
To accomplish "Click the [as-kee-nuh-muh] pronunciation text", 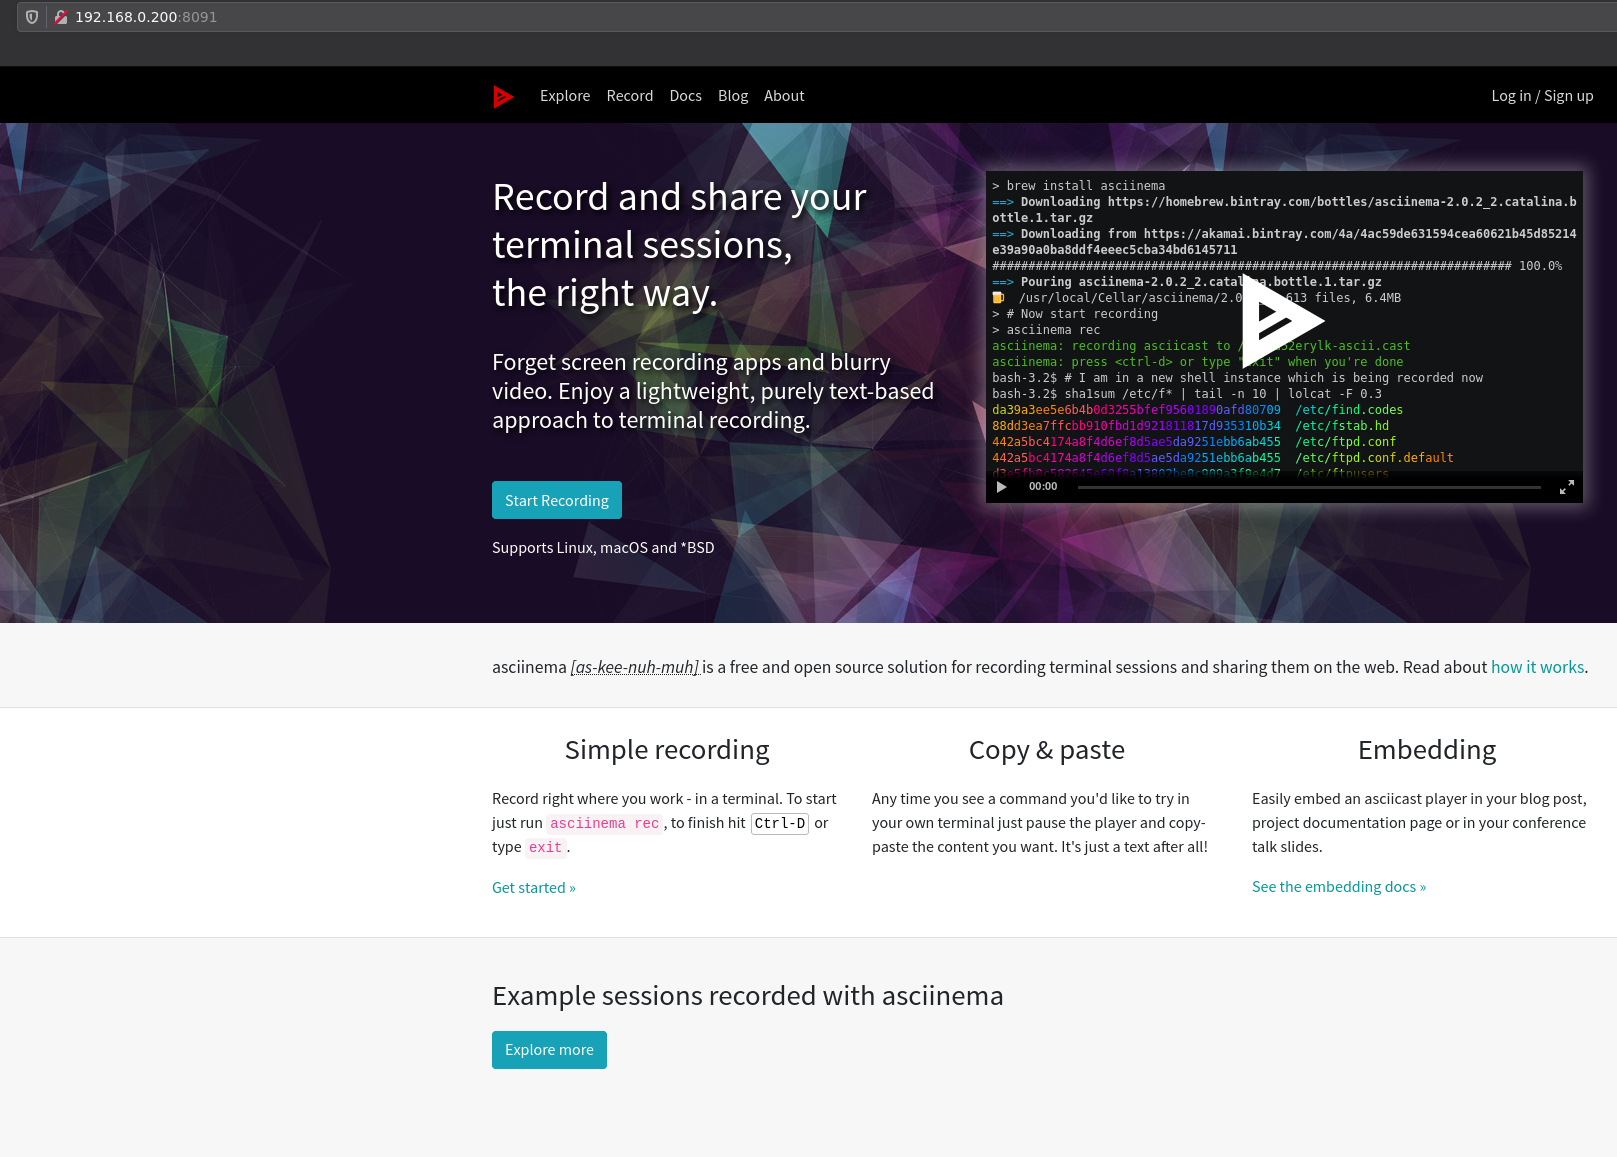I will (x=634, y=667).
